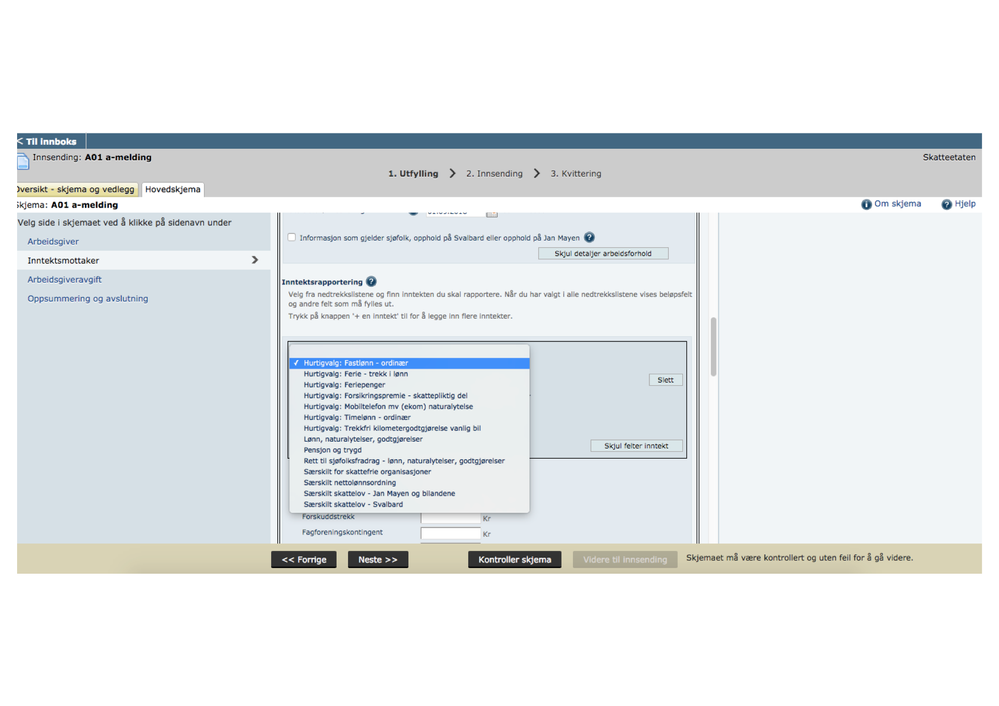Click the Forskuddstrekk amount field

click(450, 517)
